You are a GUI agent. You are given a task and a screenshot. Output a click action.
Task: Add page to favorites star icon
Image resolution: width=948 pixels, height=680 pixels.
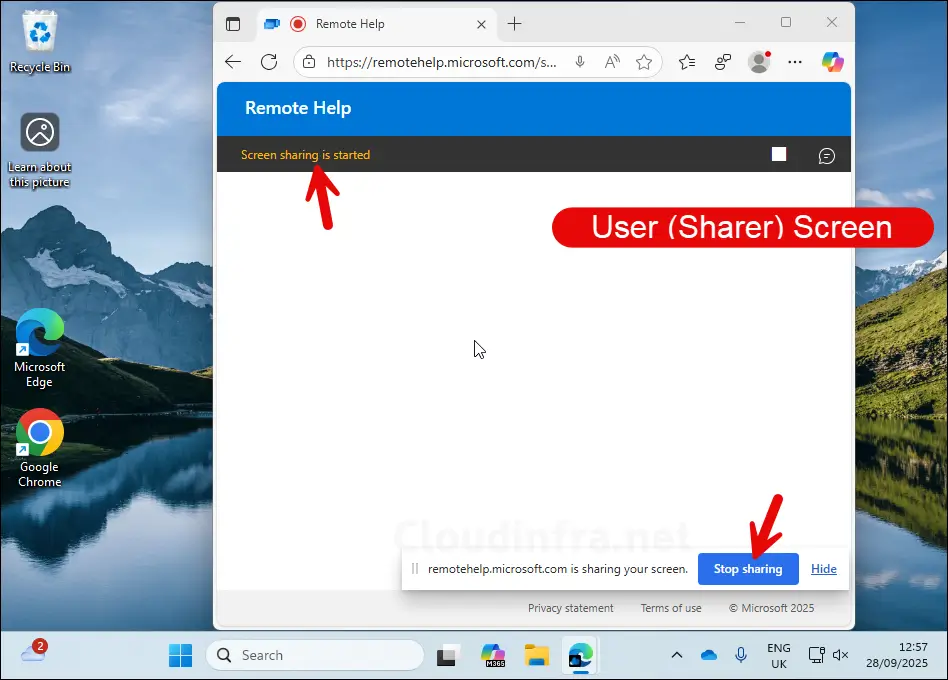(644, 62)
